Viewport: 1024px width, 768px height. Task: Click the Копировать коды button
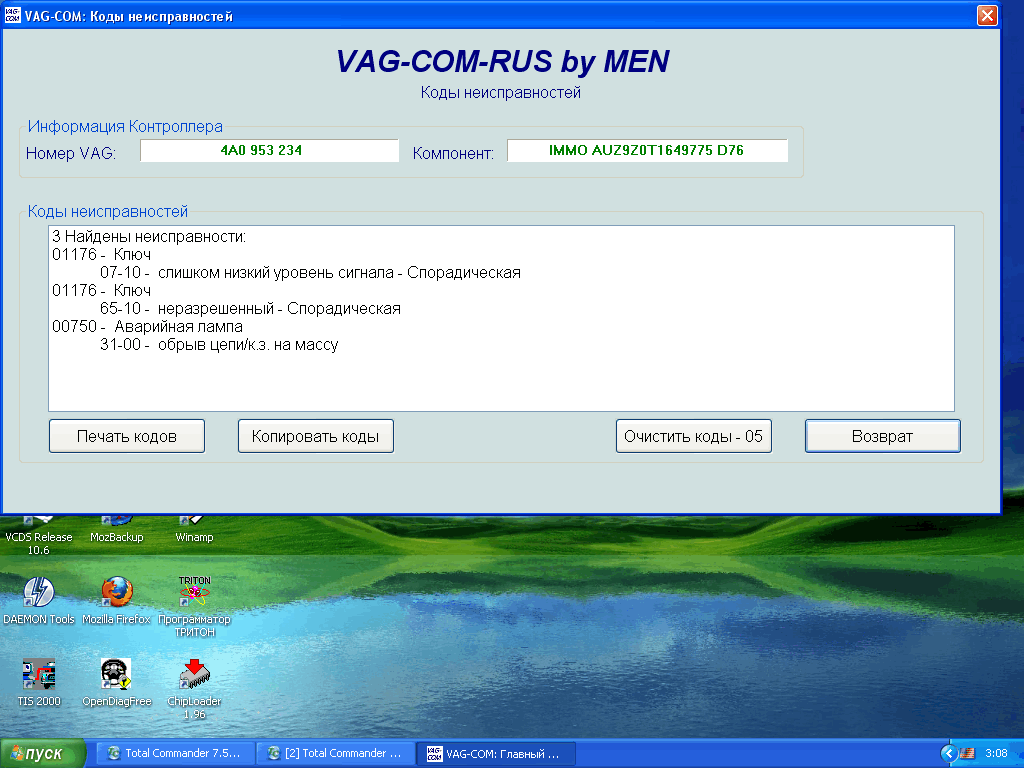pos(315,436)
